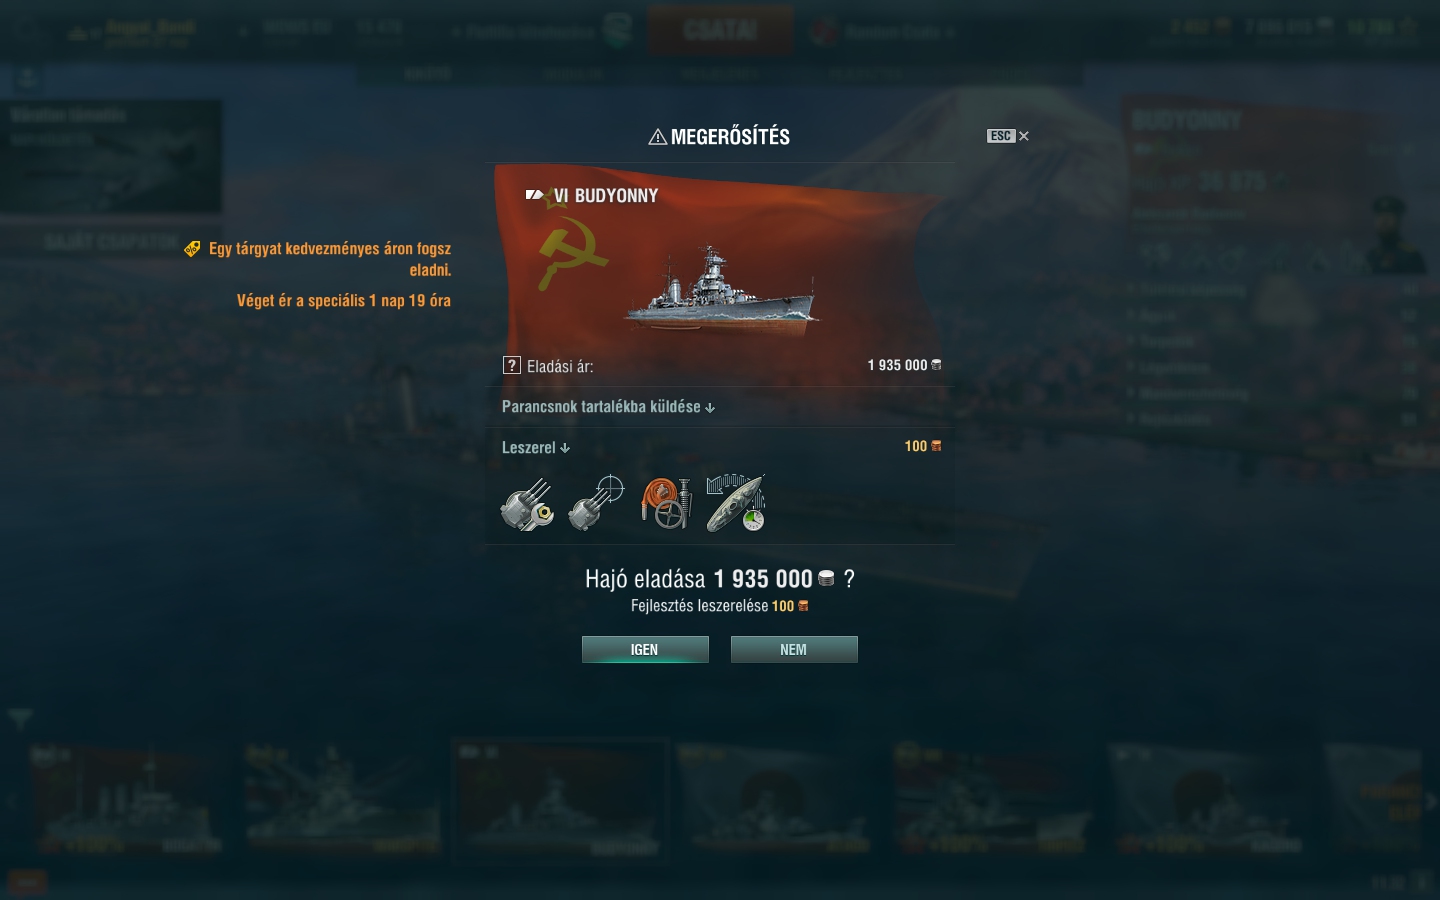The height and width of the screenshot is (900, 1440).
Task: Cancel the sale with NEM button
Action: point(794,649)
